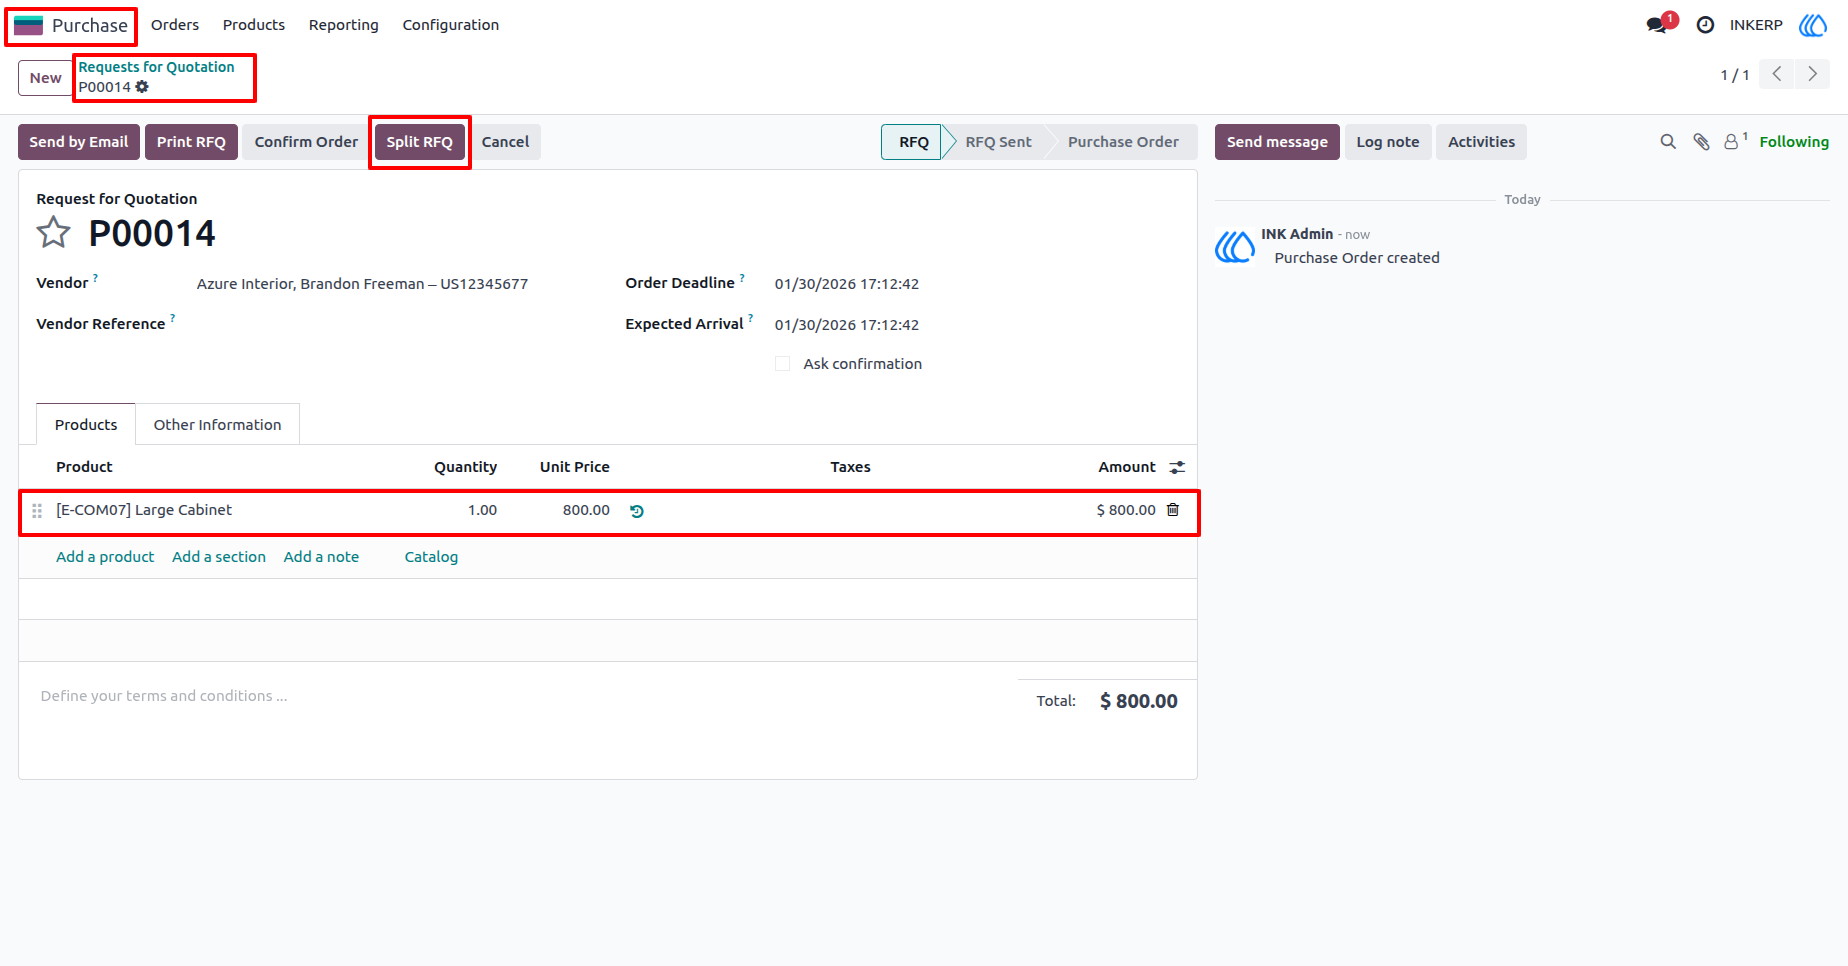Open the Purchase app home icon
1848x966 pixels.
(x=28, y=25)
